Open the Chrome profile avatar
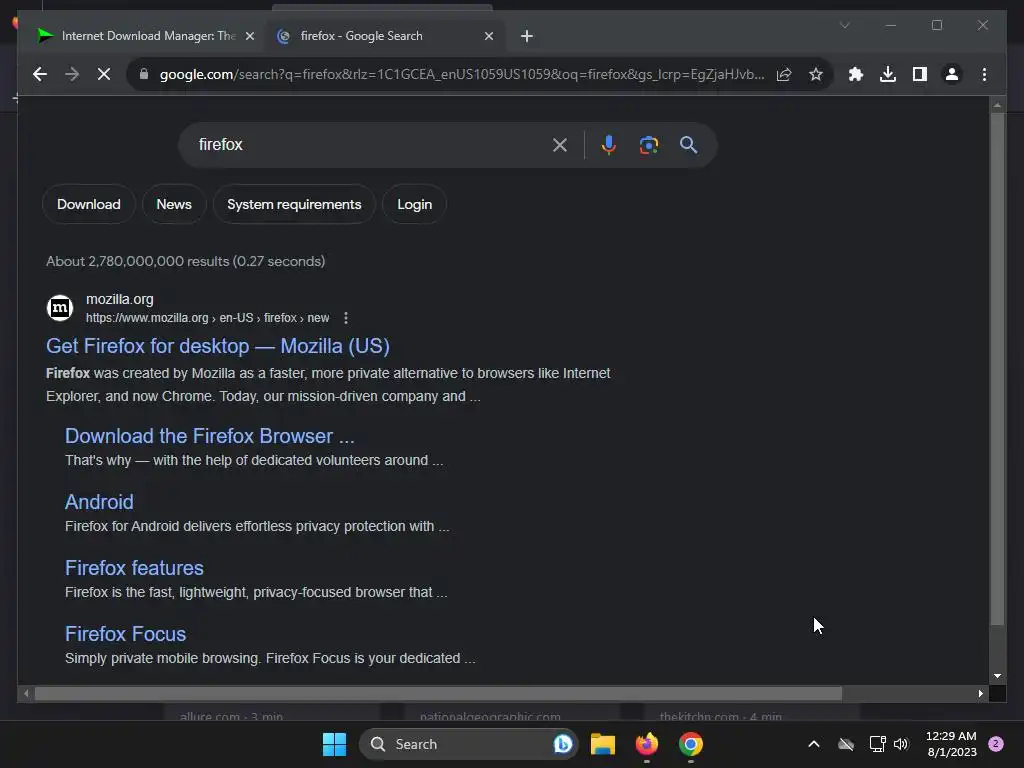1024x768 pixels. point(952,74)
